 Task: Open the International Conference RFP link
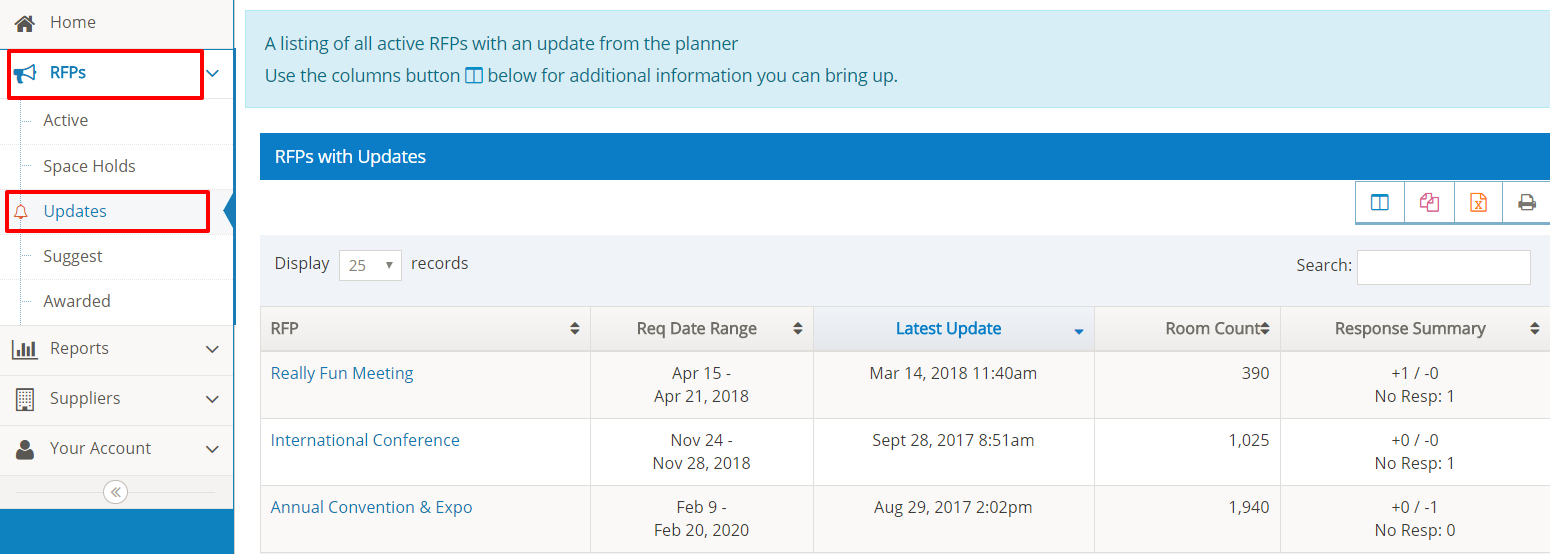365,440
